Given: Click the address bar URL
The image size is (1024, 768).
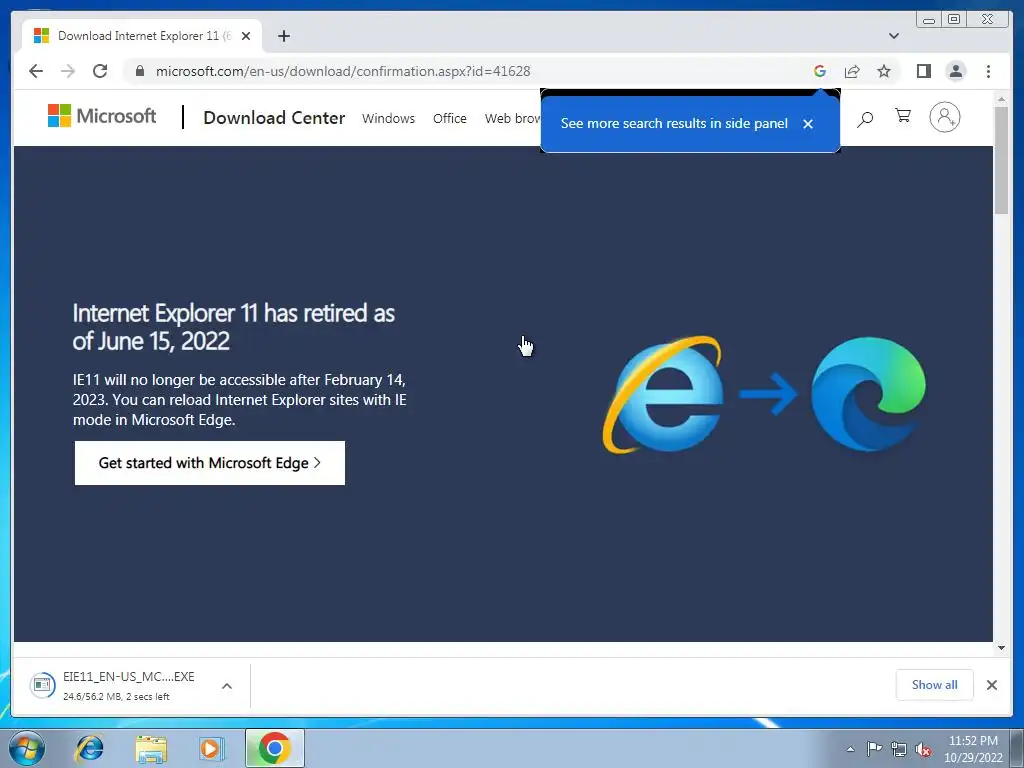Looking at the screenshot, I should pos(343,71).
